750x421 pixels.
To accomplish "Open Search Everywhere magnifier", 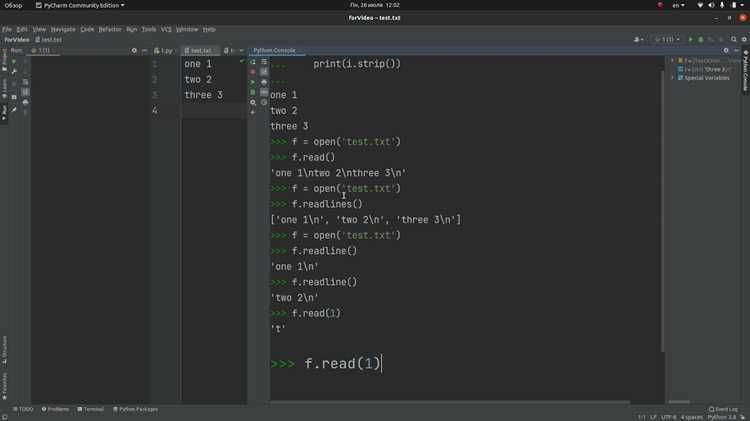I will tap(734, 40).
